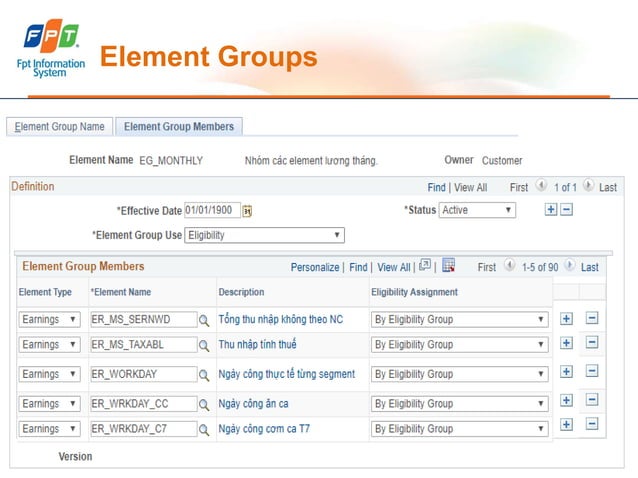Open Element Type dropdown for ER_MS_SERNWD
Image resolution: width=638 pixels, height=478 pixels.
[x=49, y=320]
